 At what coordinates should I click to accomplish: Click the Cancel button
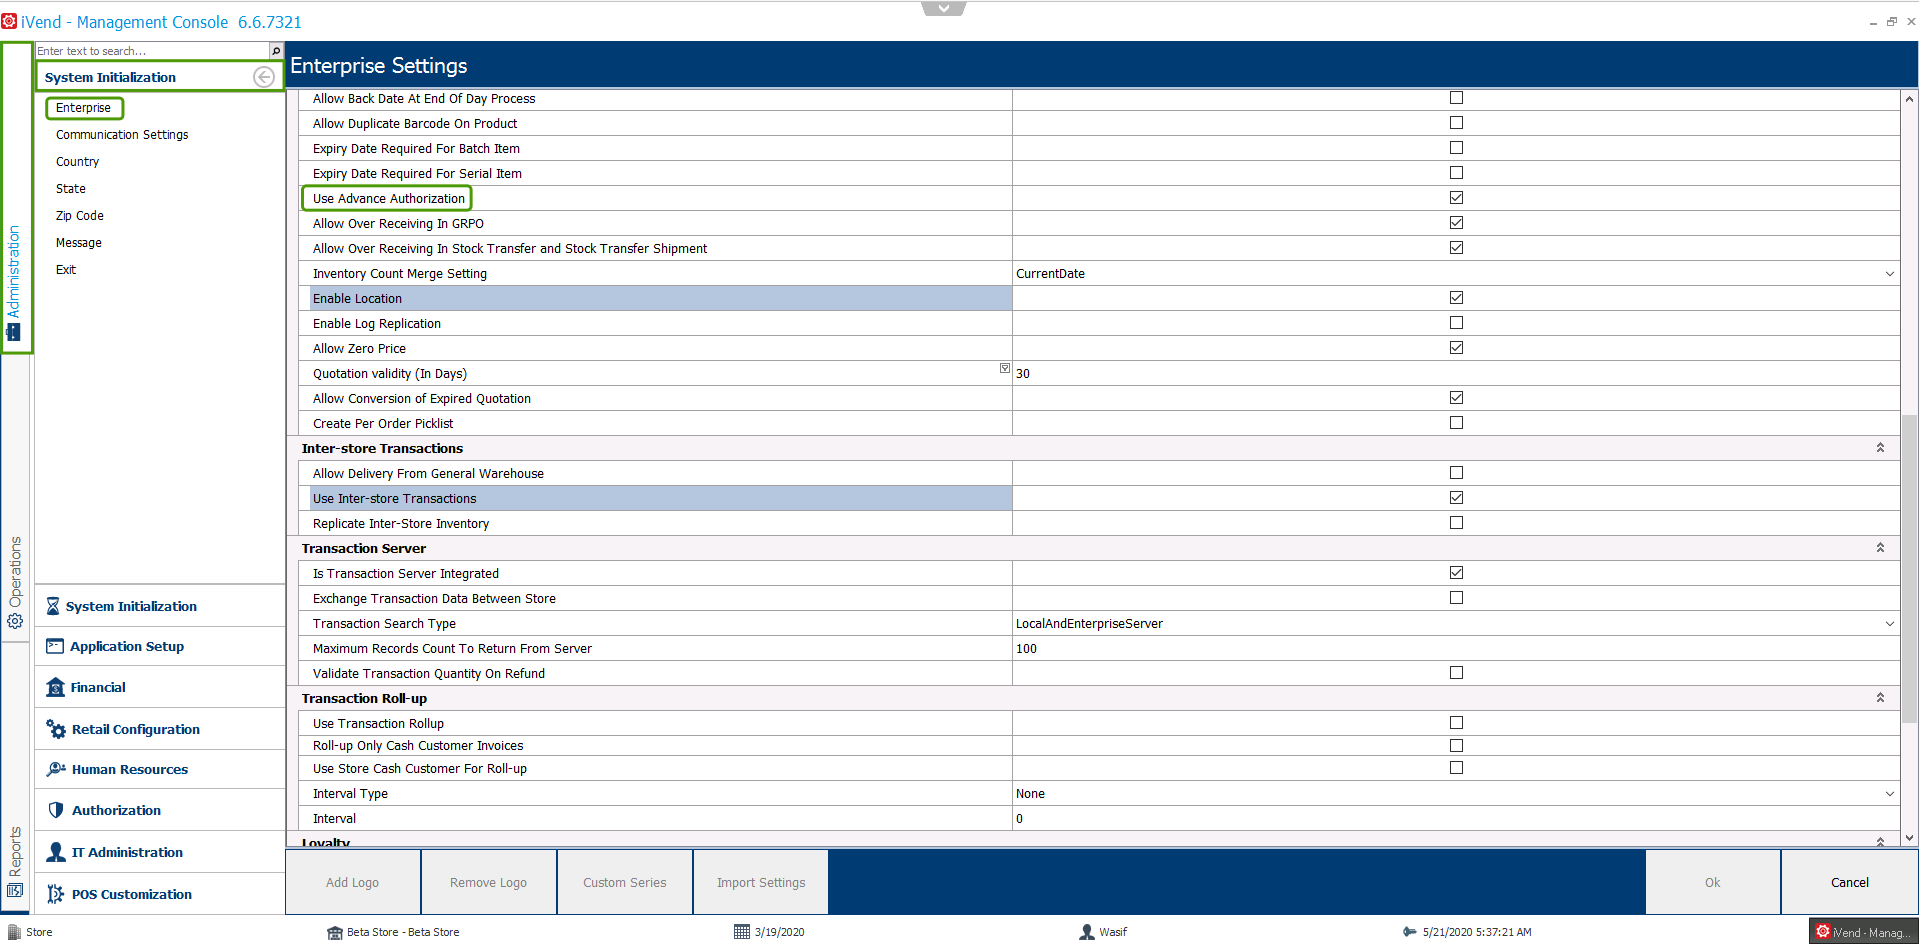click(x=1850, y=882)
